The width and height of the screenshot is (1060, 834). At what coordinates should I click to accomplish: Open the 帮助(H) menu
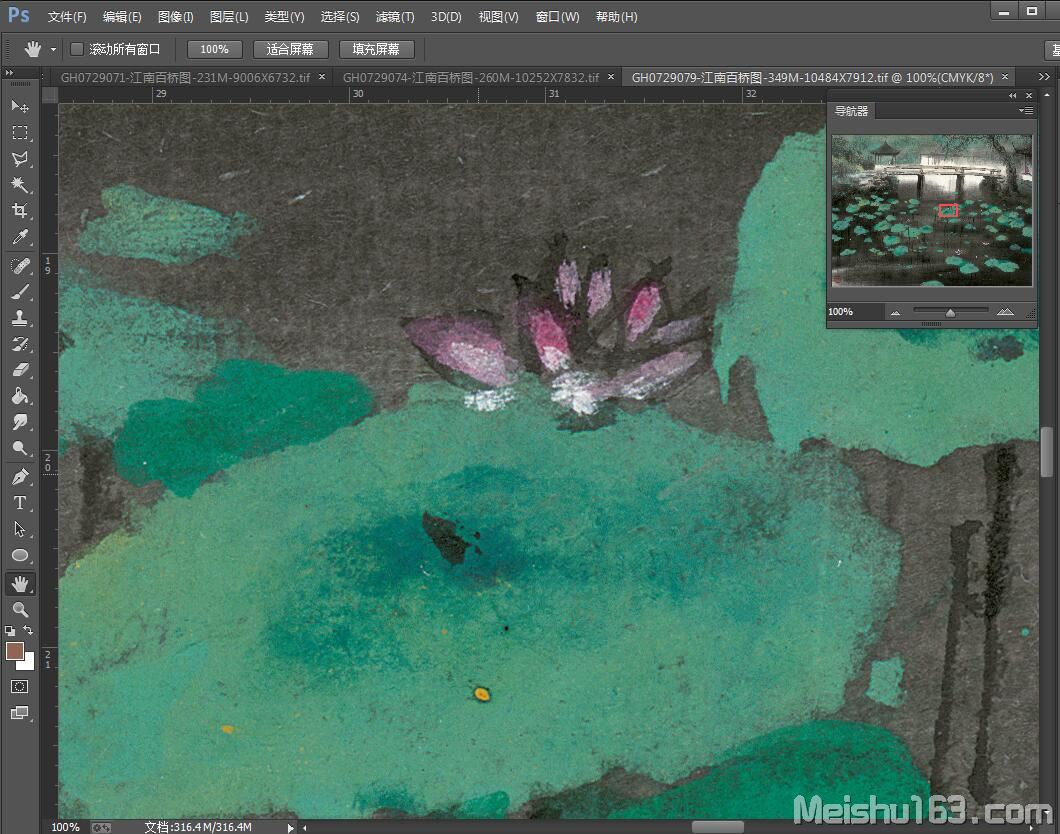(616, 17)
